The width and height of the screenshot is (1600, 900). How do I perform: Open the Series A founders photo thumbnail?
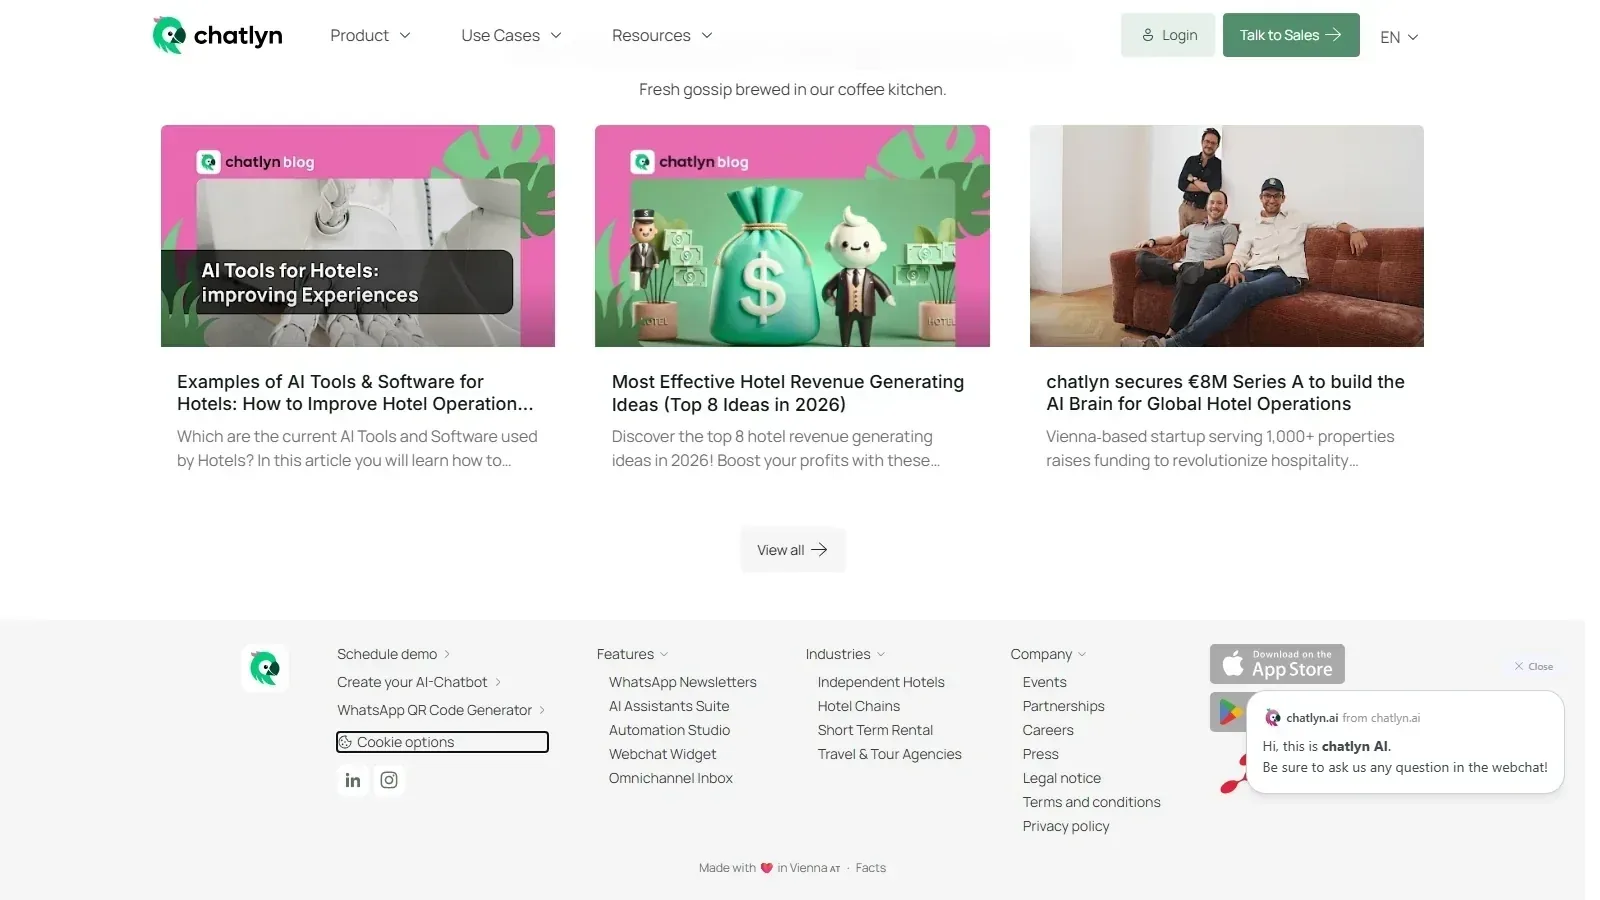pyautogui.click(x=1227, y=236)
